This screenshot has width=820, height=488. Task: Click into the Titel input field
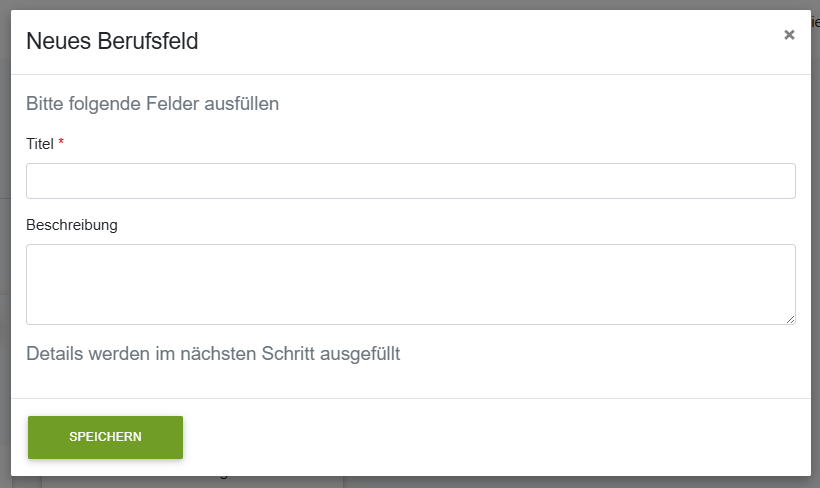coord(411,181)
